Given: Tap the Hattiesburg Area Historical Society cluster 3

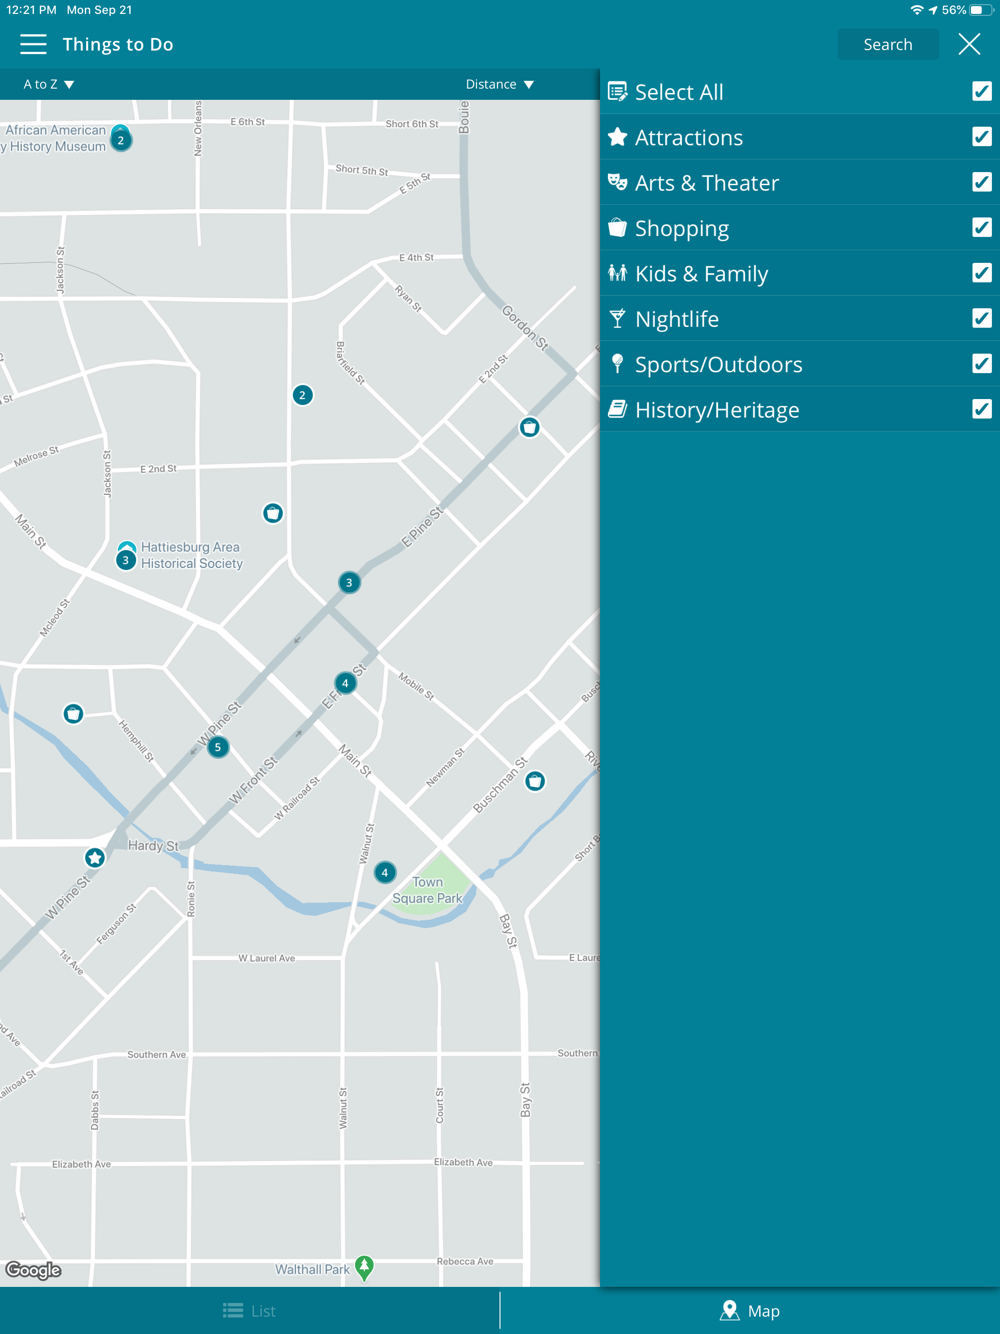Looking at the screenshot, I should 126,559.
